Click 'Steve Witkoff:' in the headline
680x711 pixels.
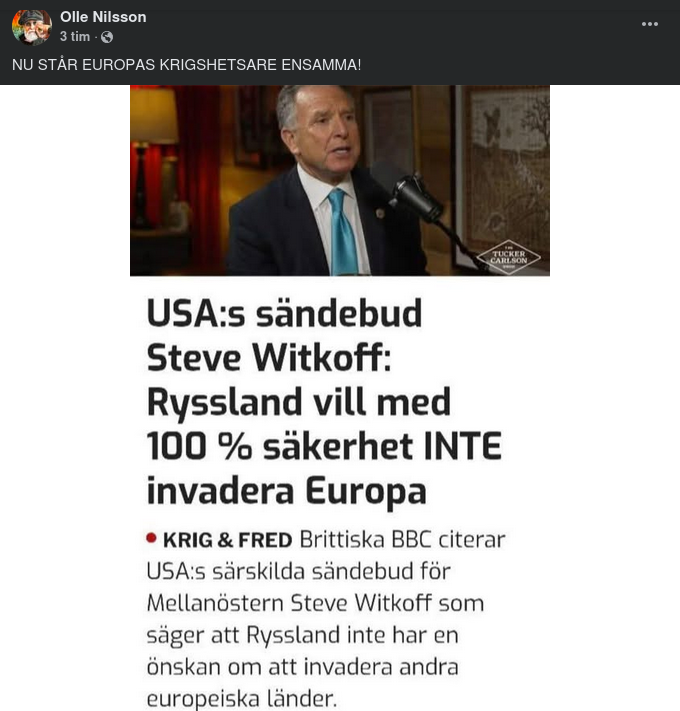[269, 357]
